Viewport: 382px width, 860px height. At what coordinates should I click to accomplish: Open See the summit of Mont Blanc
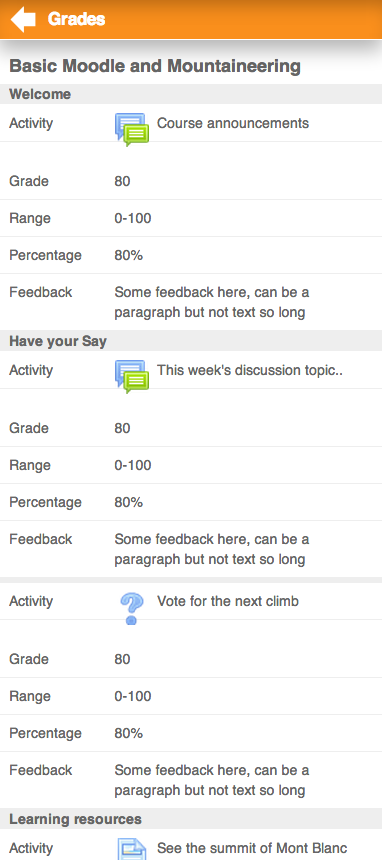click(x=252, y=848)
